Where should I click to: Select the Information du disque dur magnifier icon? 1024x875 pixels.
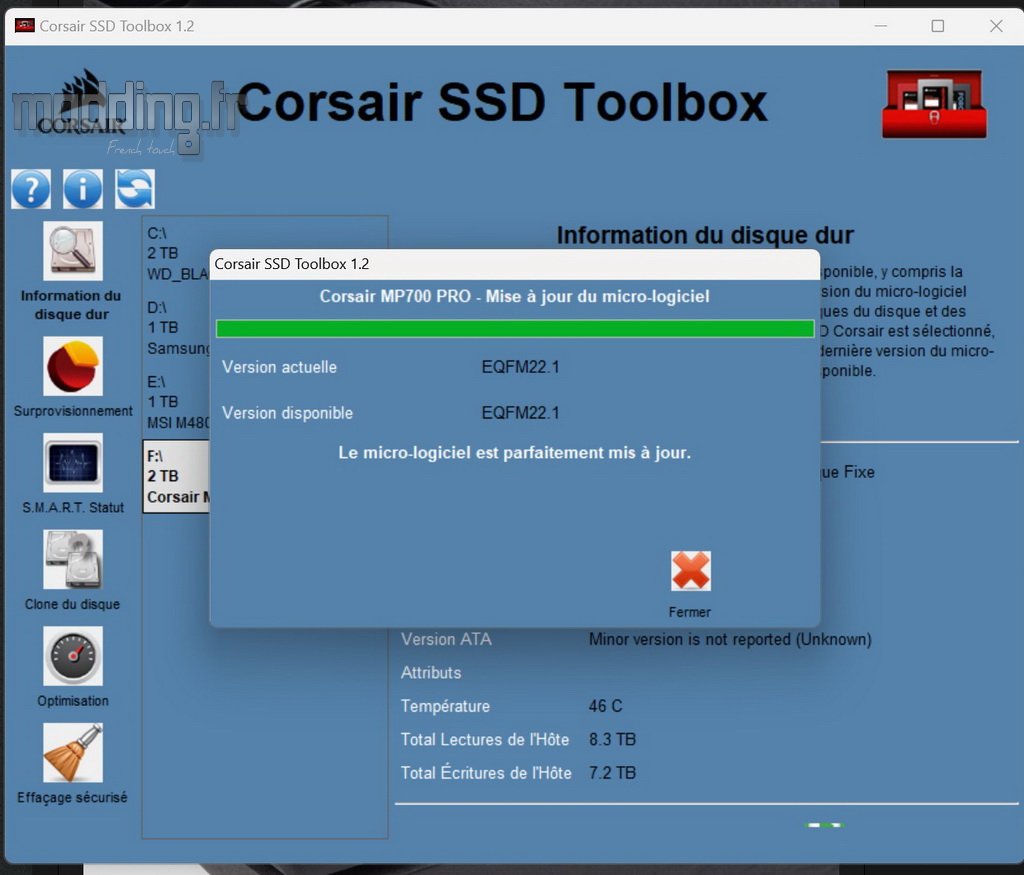pyautogui.click(x=73, y=251)
